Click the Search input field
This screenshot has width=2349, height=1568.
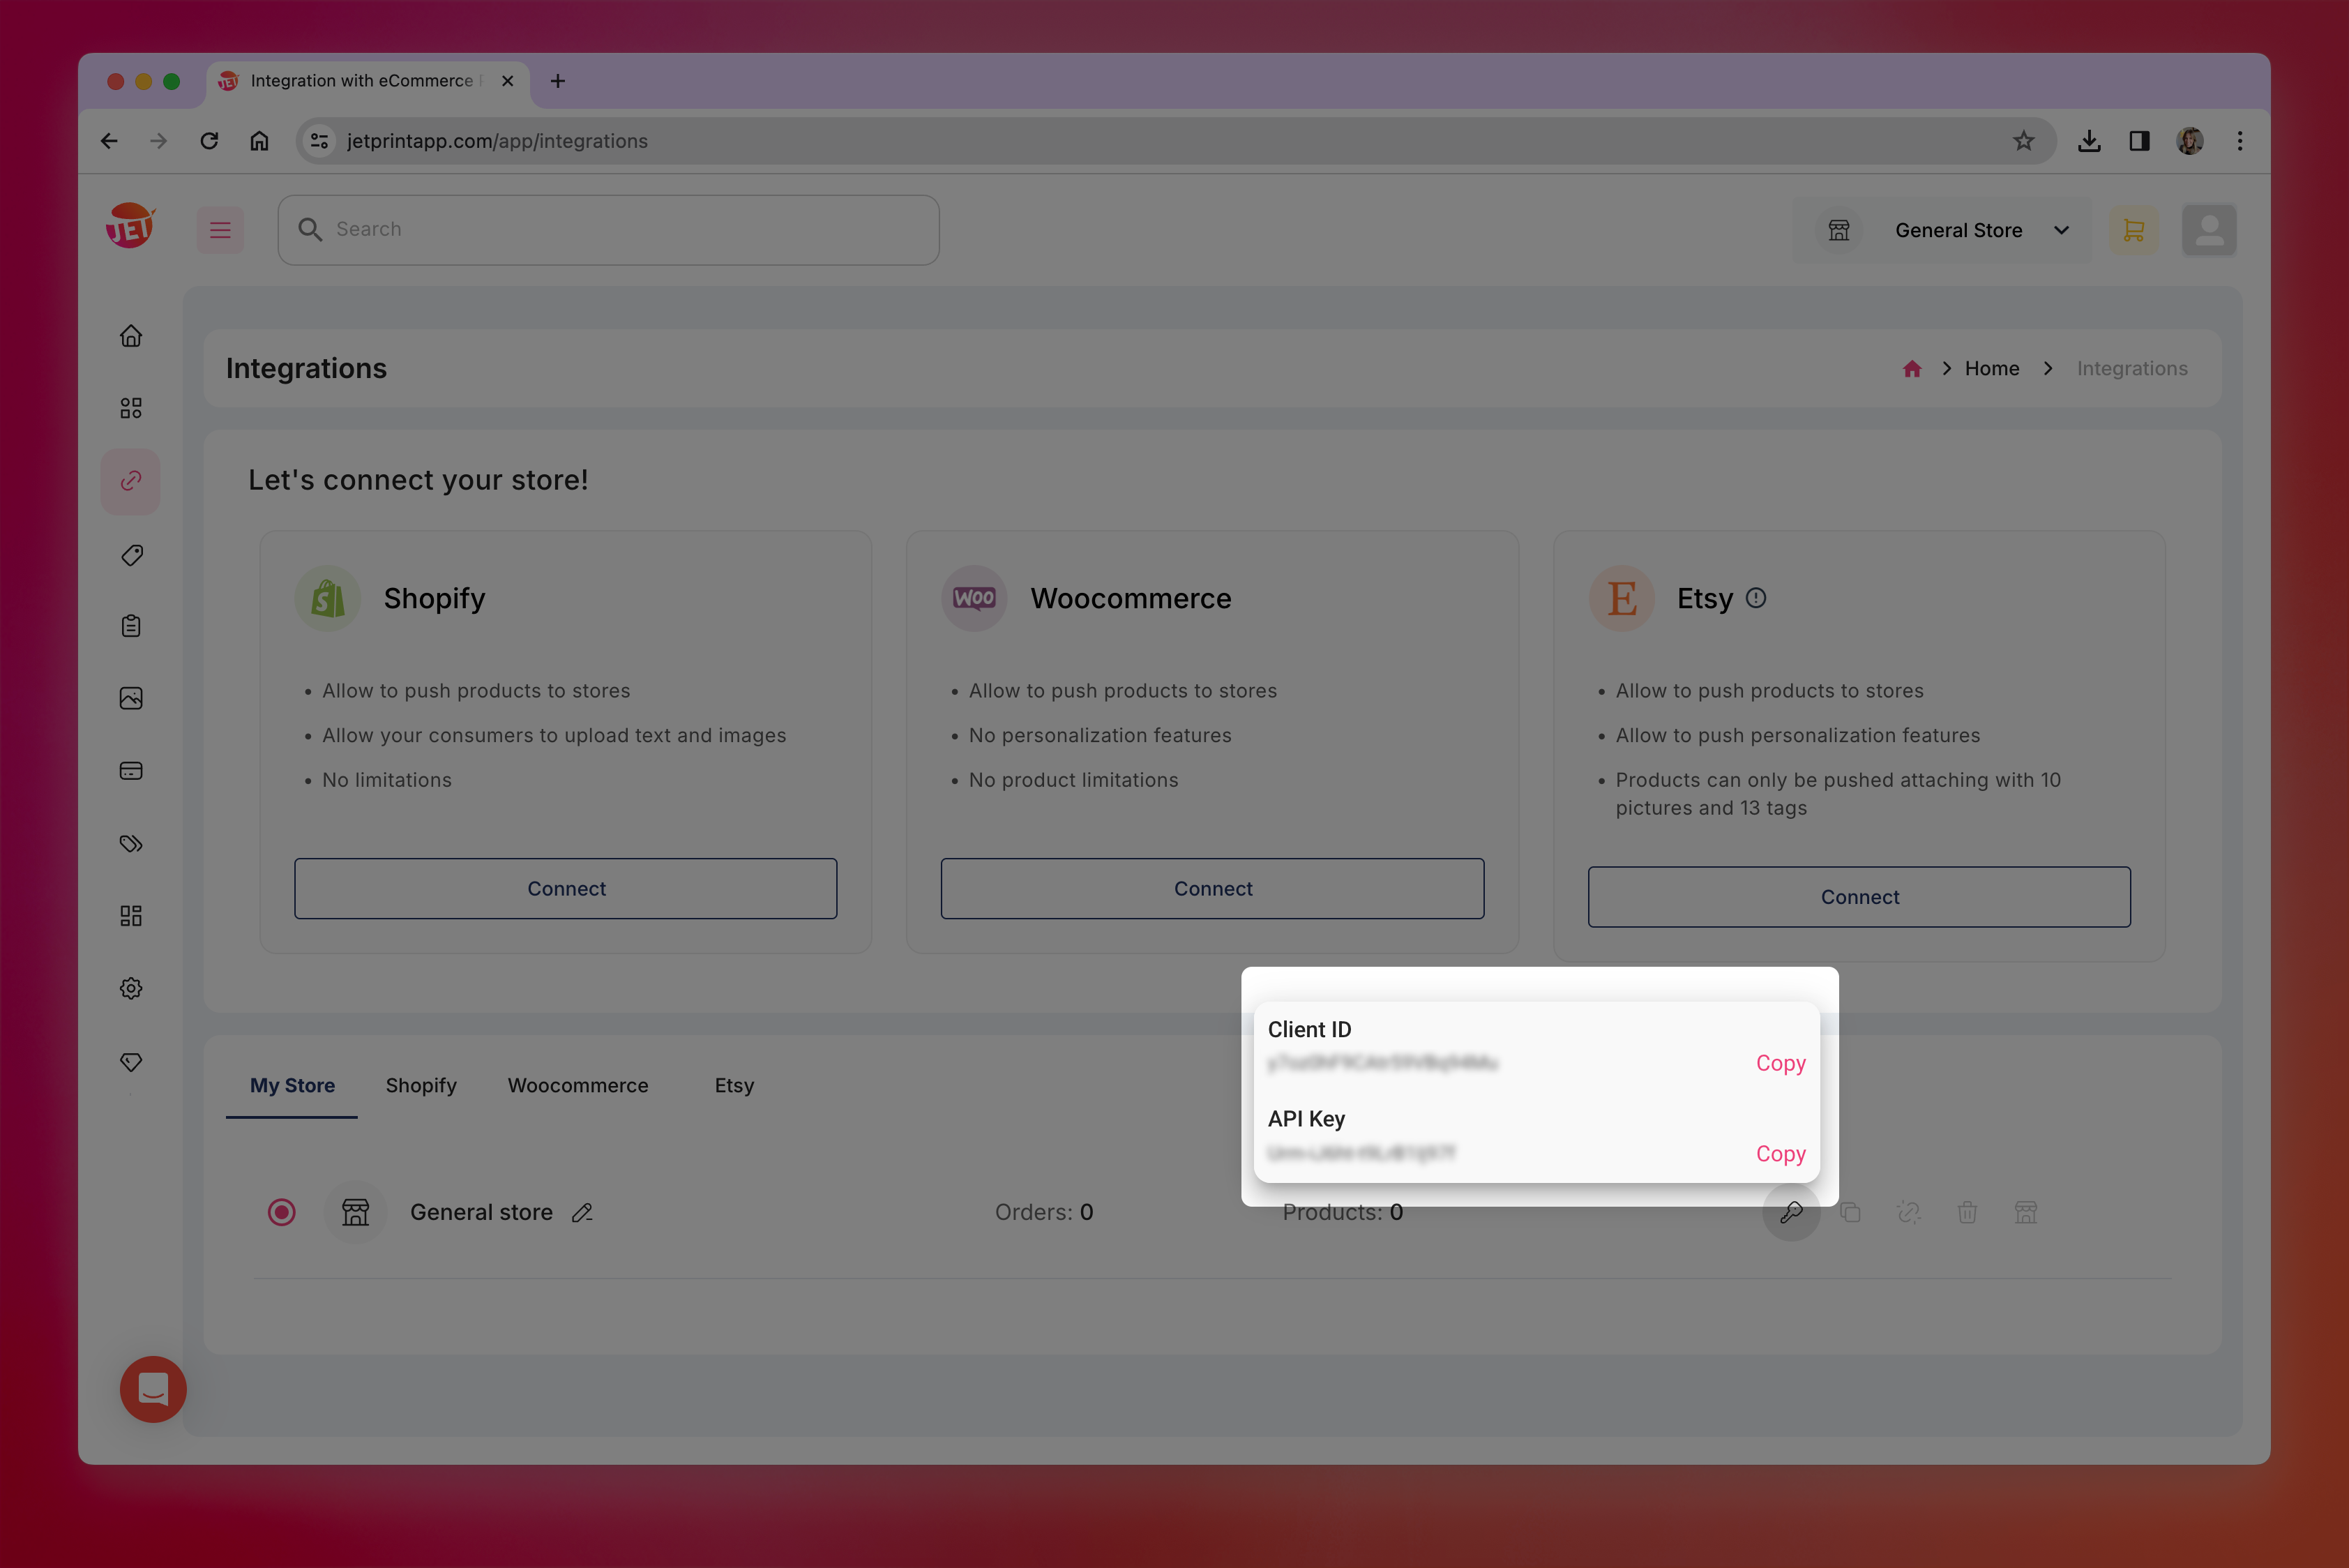[608, 229]
